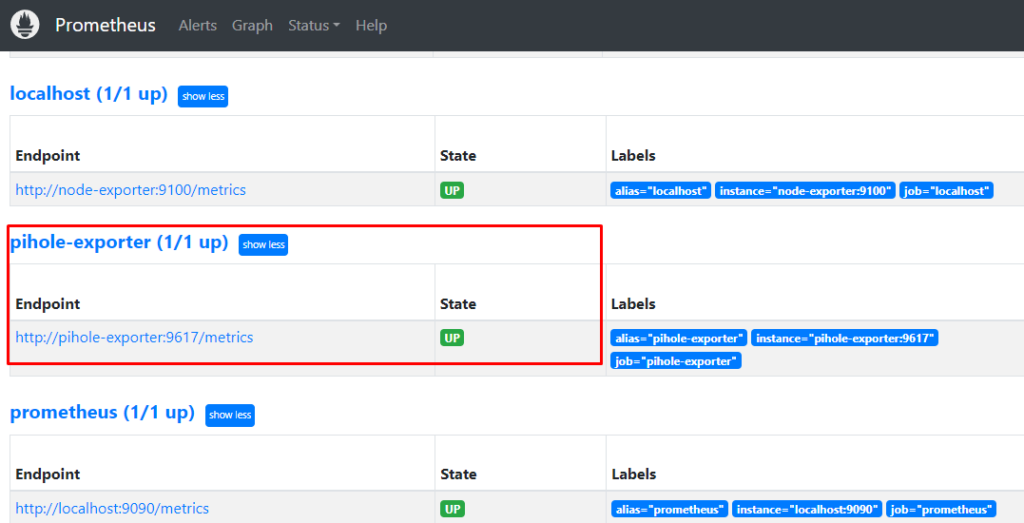1024x523 pixels.
Task: Click the localhost (1/1 up) heading
Action: [89, 94]
